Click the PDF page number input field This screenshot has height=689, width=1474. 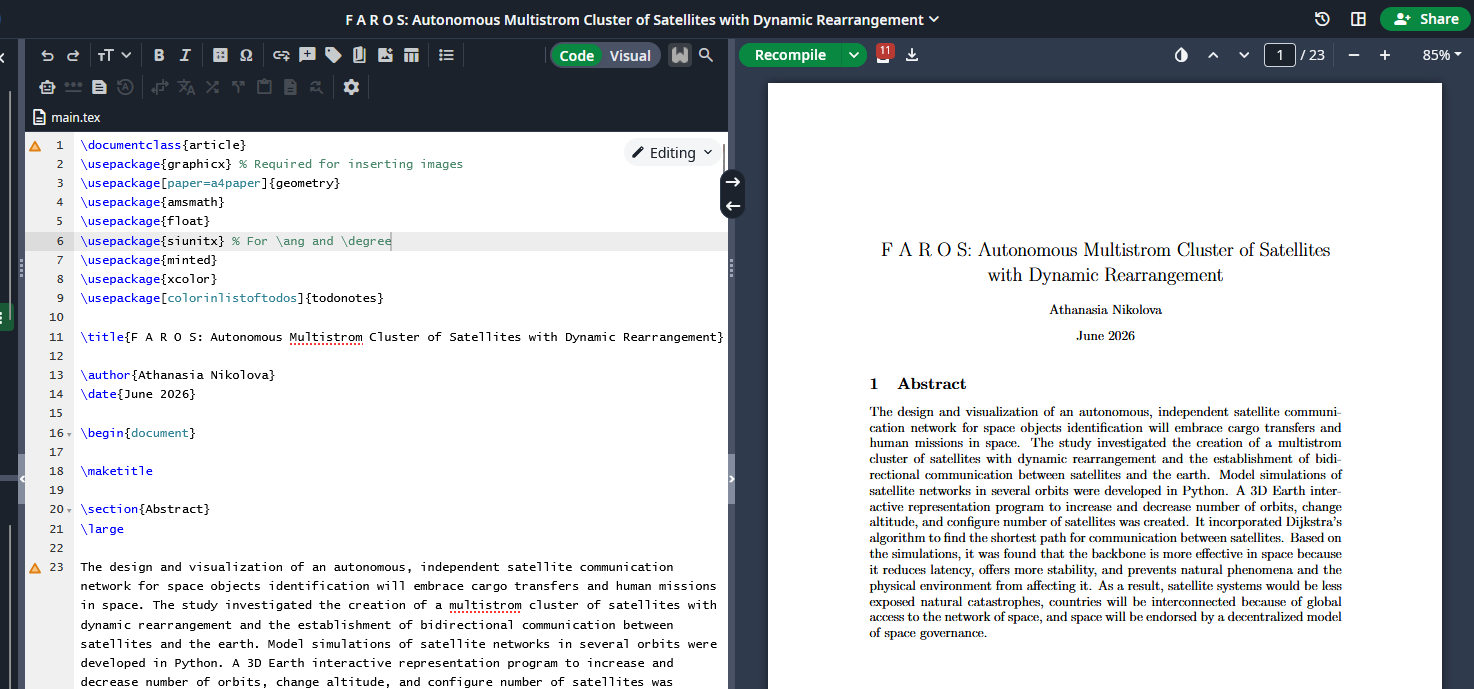[x=1280, y=55]
